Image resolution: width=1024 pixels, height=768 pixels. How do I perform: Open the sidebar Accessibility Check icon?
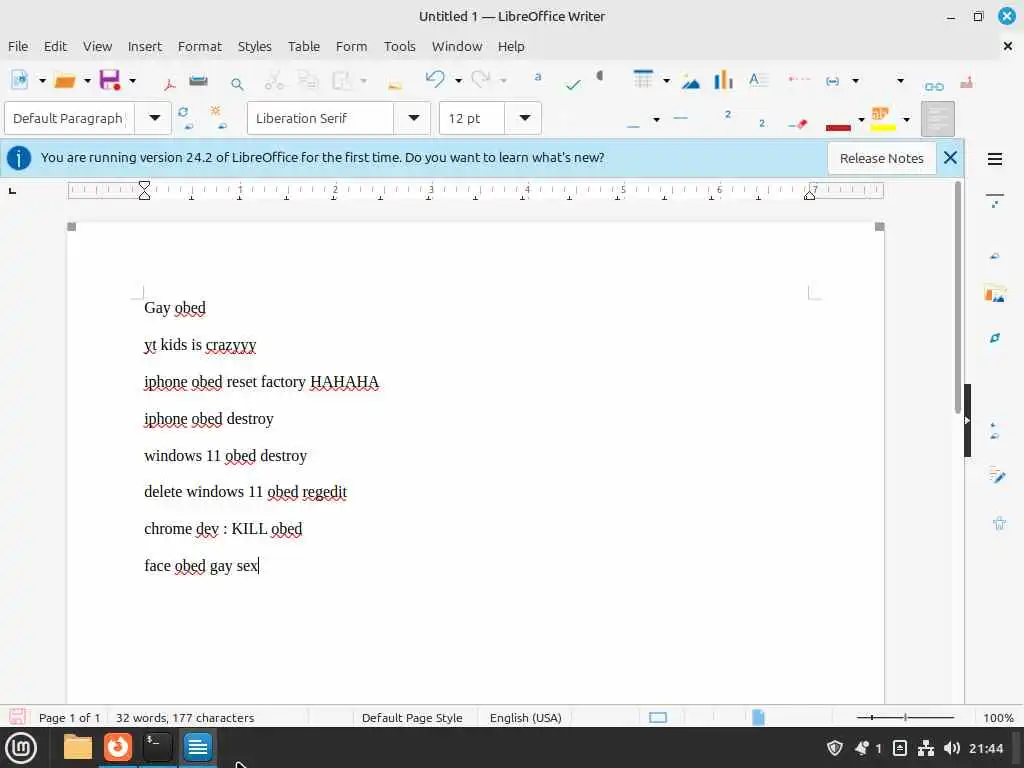coord(999,523)
